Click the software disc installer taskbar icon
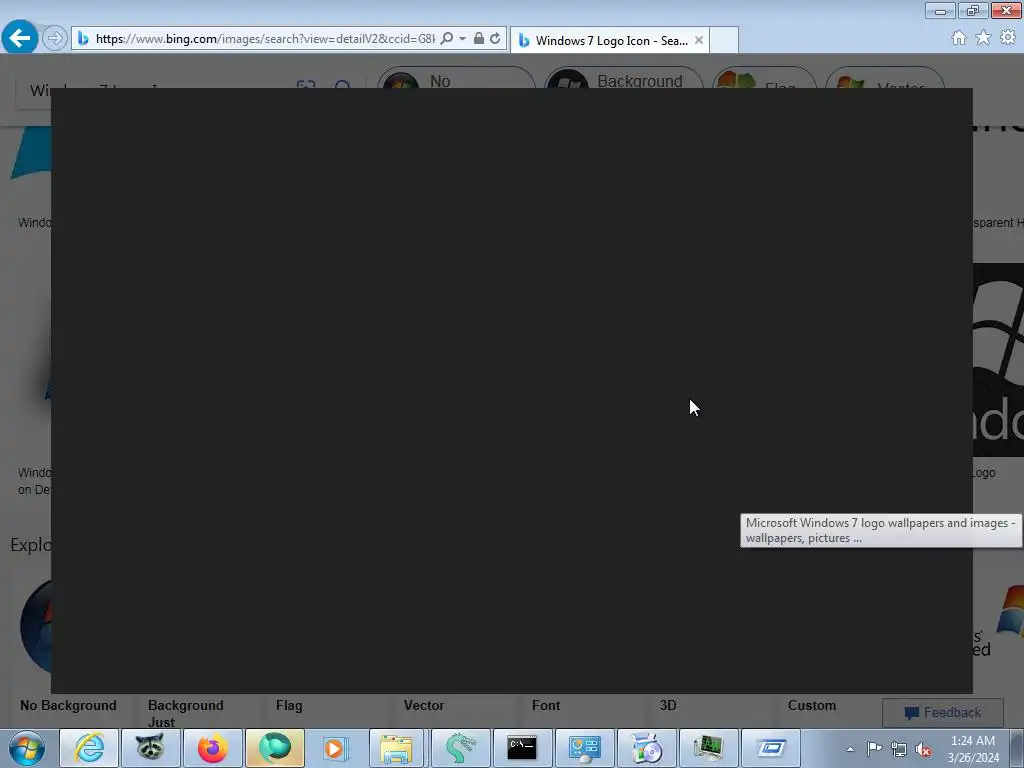The image size is (1024, 768). tap(646, 748)
